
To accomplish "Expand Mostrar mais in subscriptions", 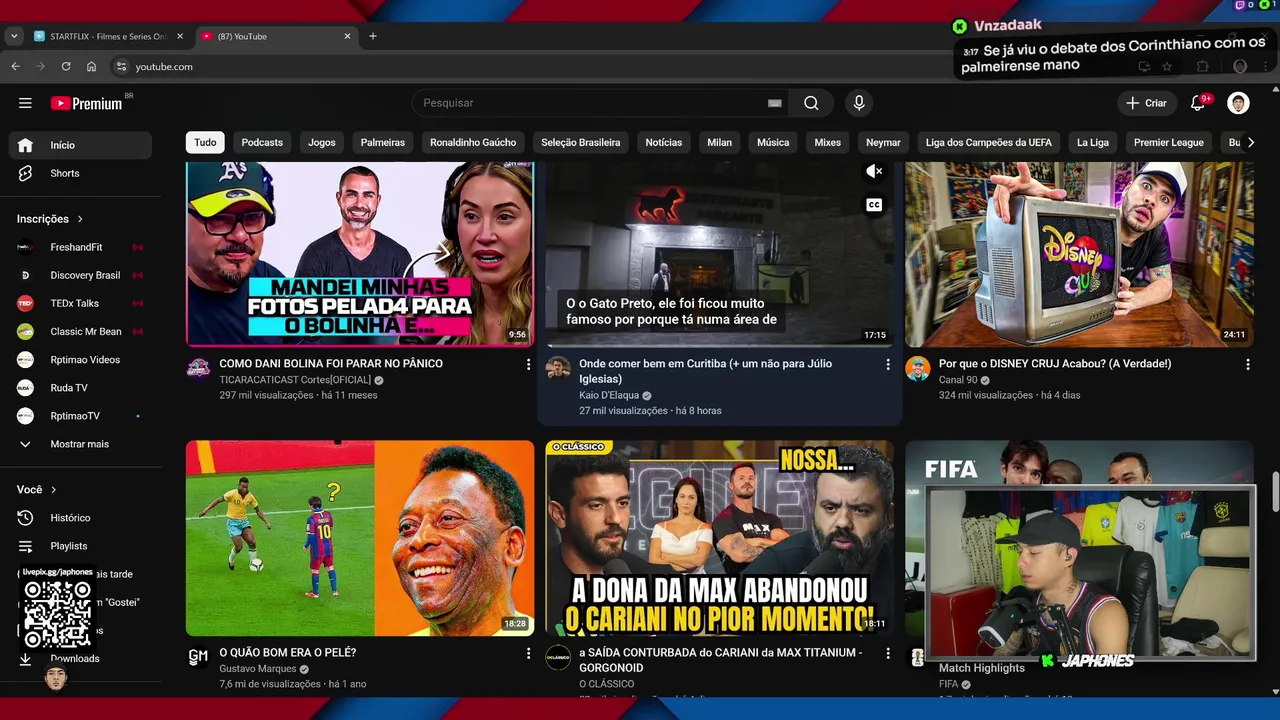I will pos(81,444).
